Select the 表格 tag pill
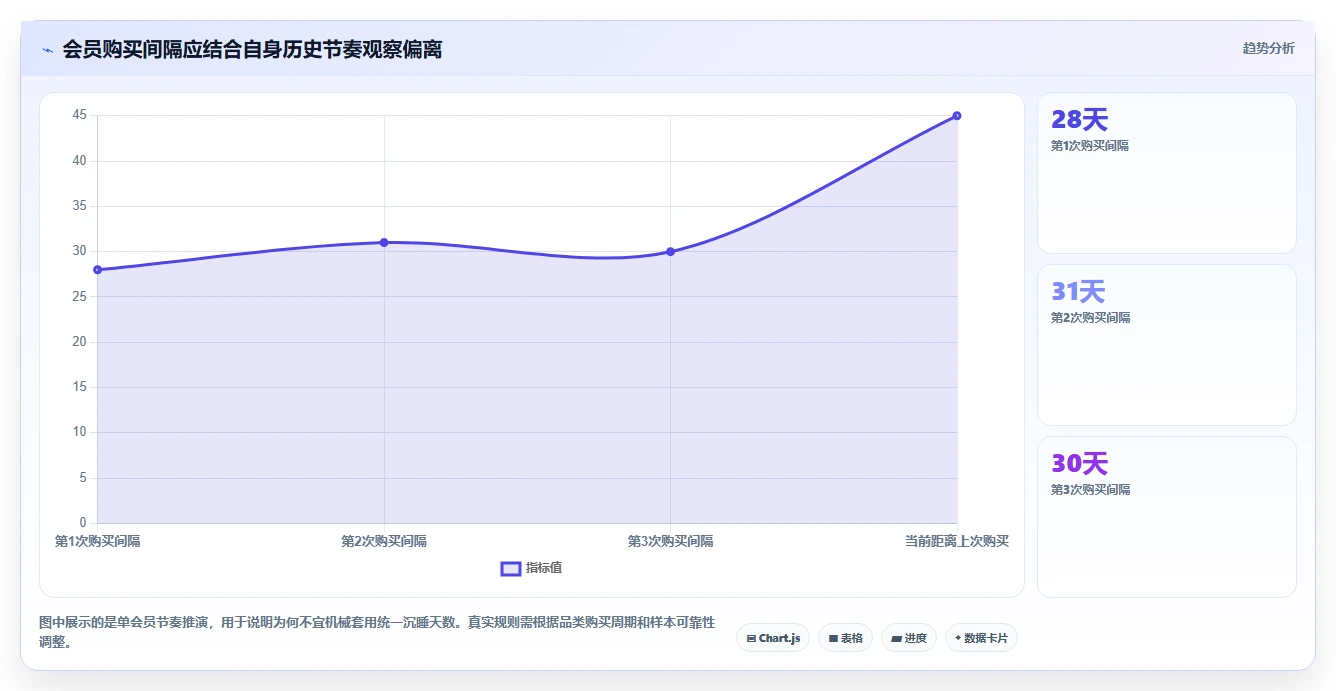This screenshot has width=1336, height=691. [x=845, y=638]
